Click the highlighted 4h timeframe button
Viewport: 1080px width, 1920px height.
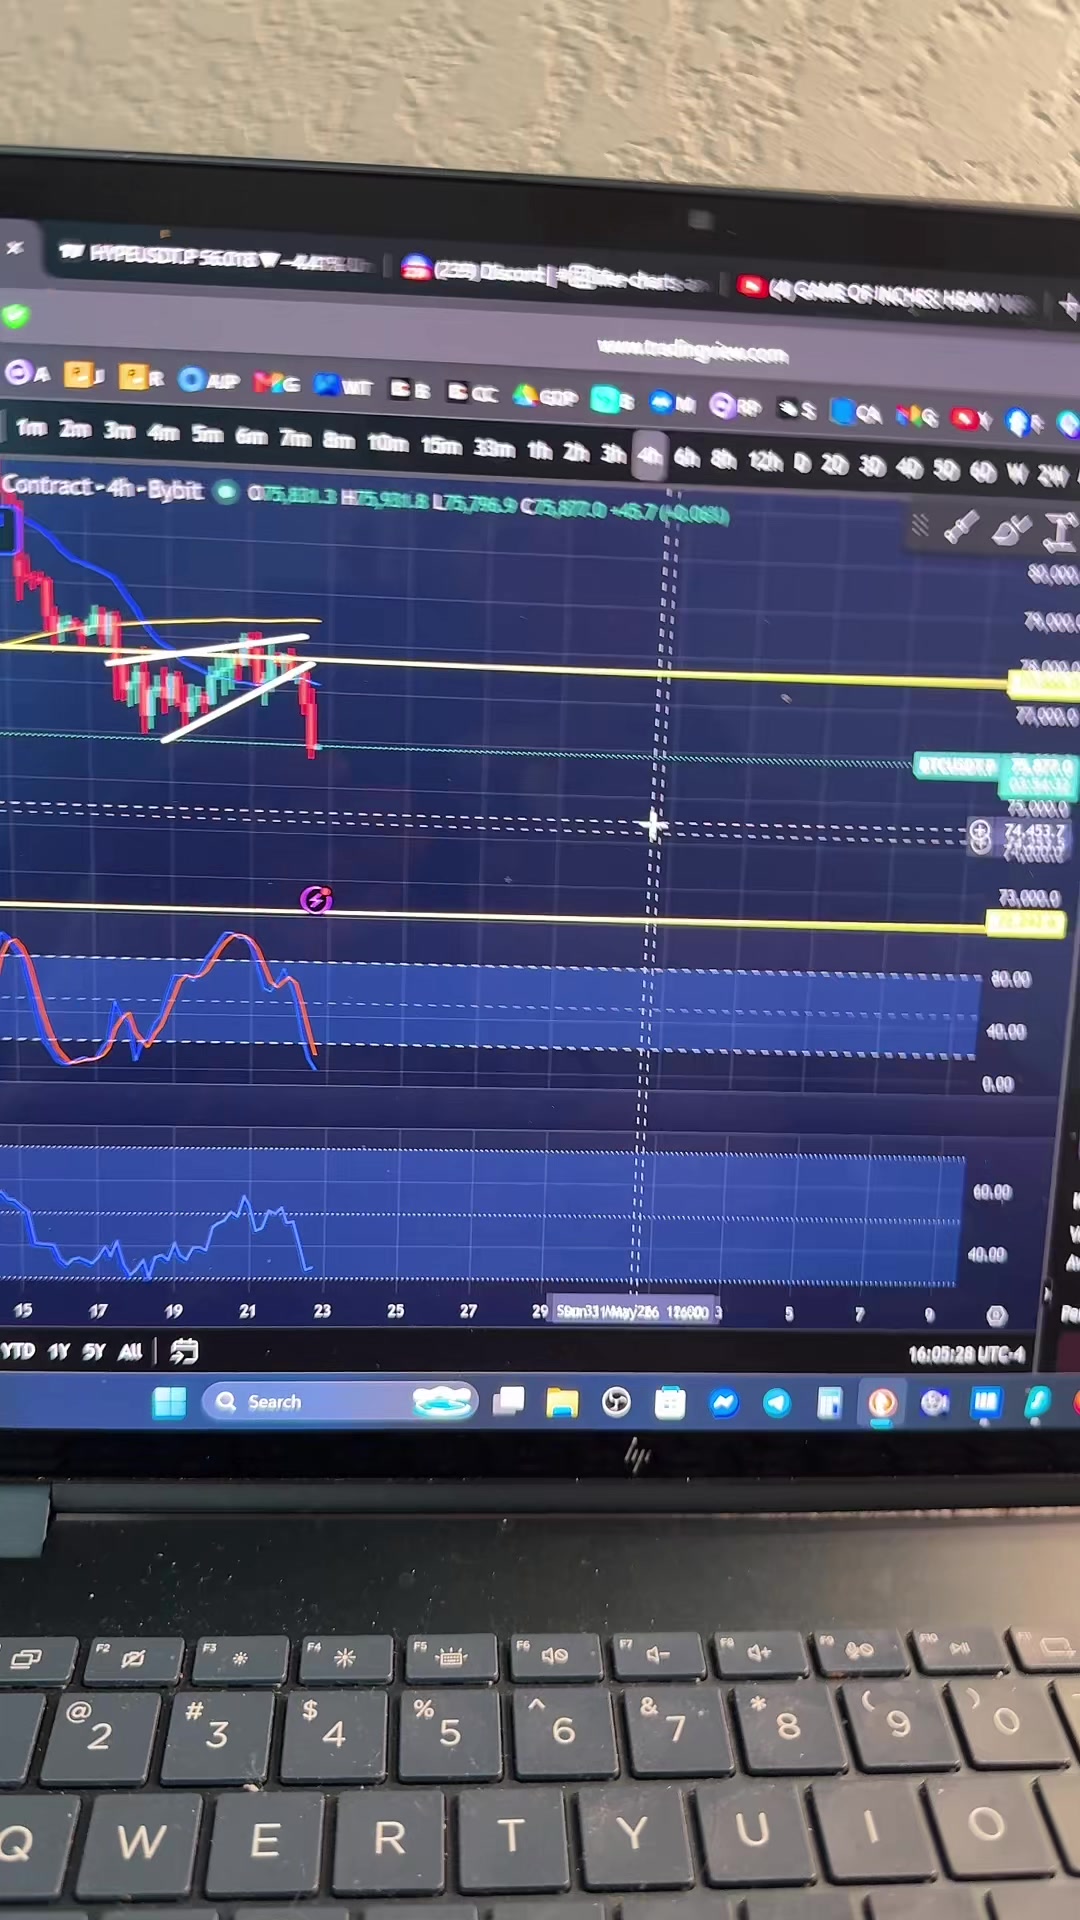(x=650, y=457)
